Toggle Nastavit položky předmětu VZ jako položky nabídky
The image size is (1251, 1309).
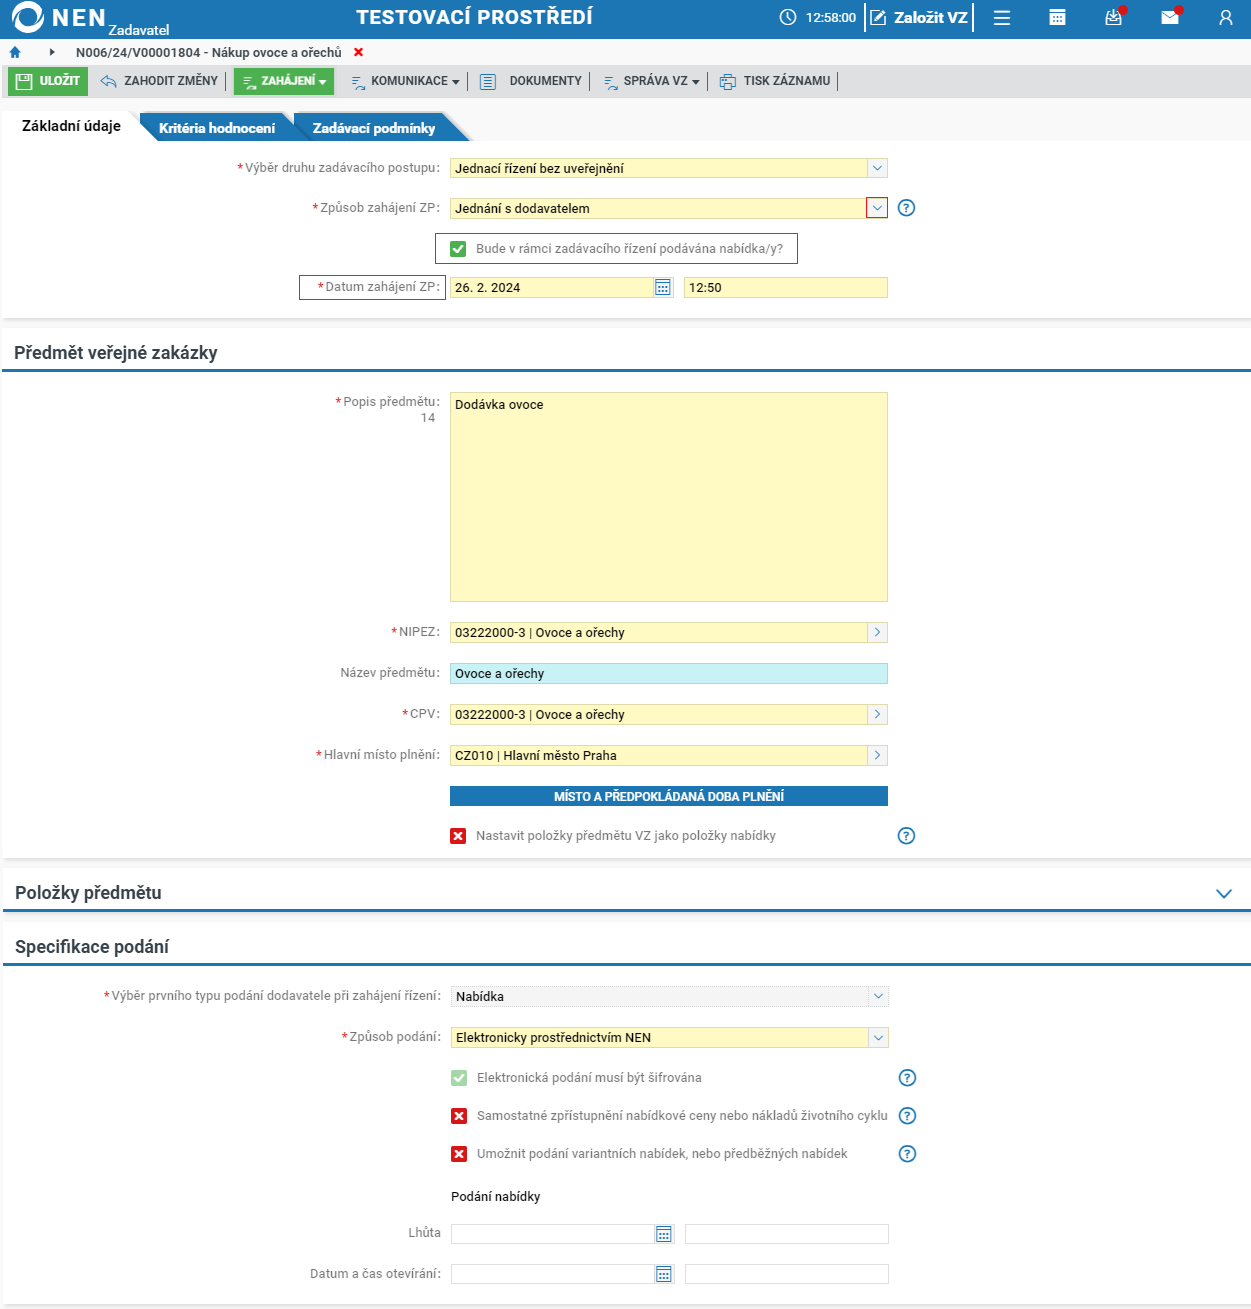pyautogui.click(x=458, y=836)
